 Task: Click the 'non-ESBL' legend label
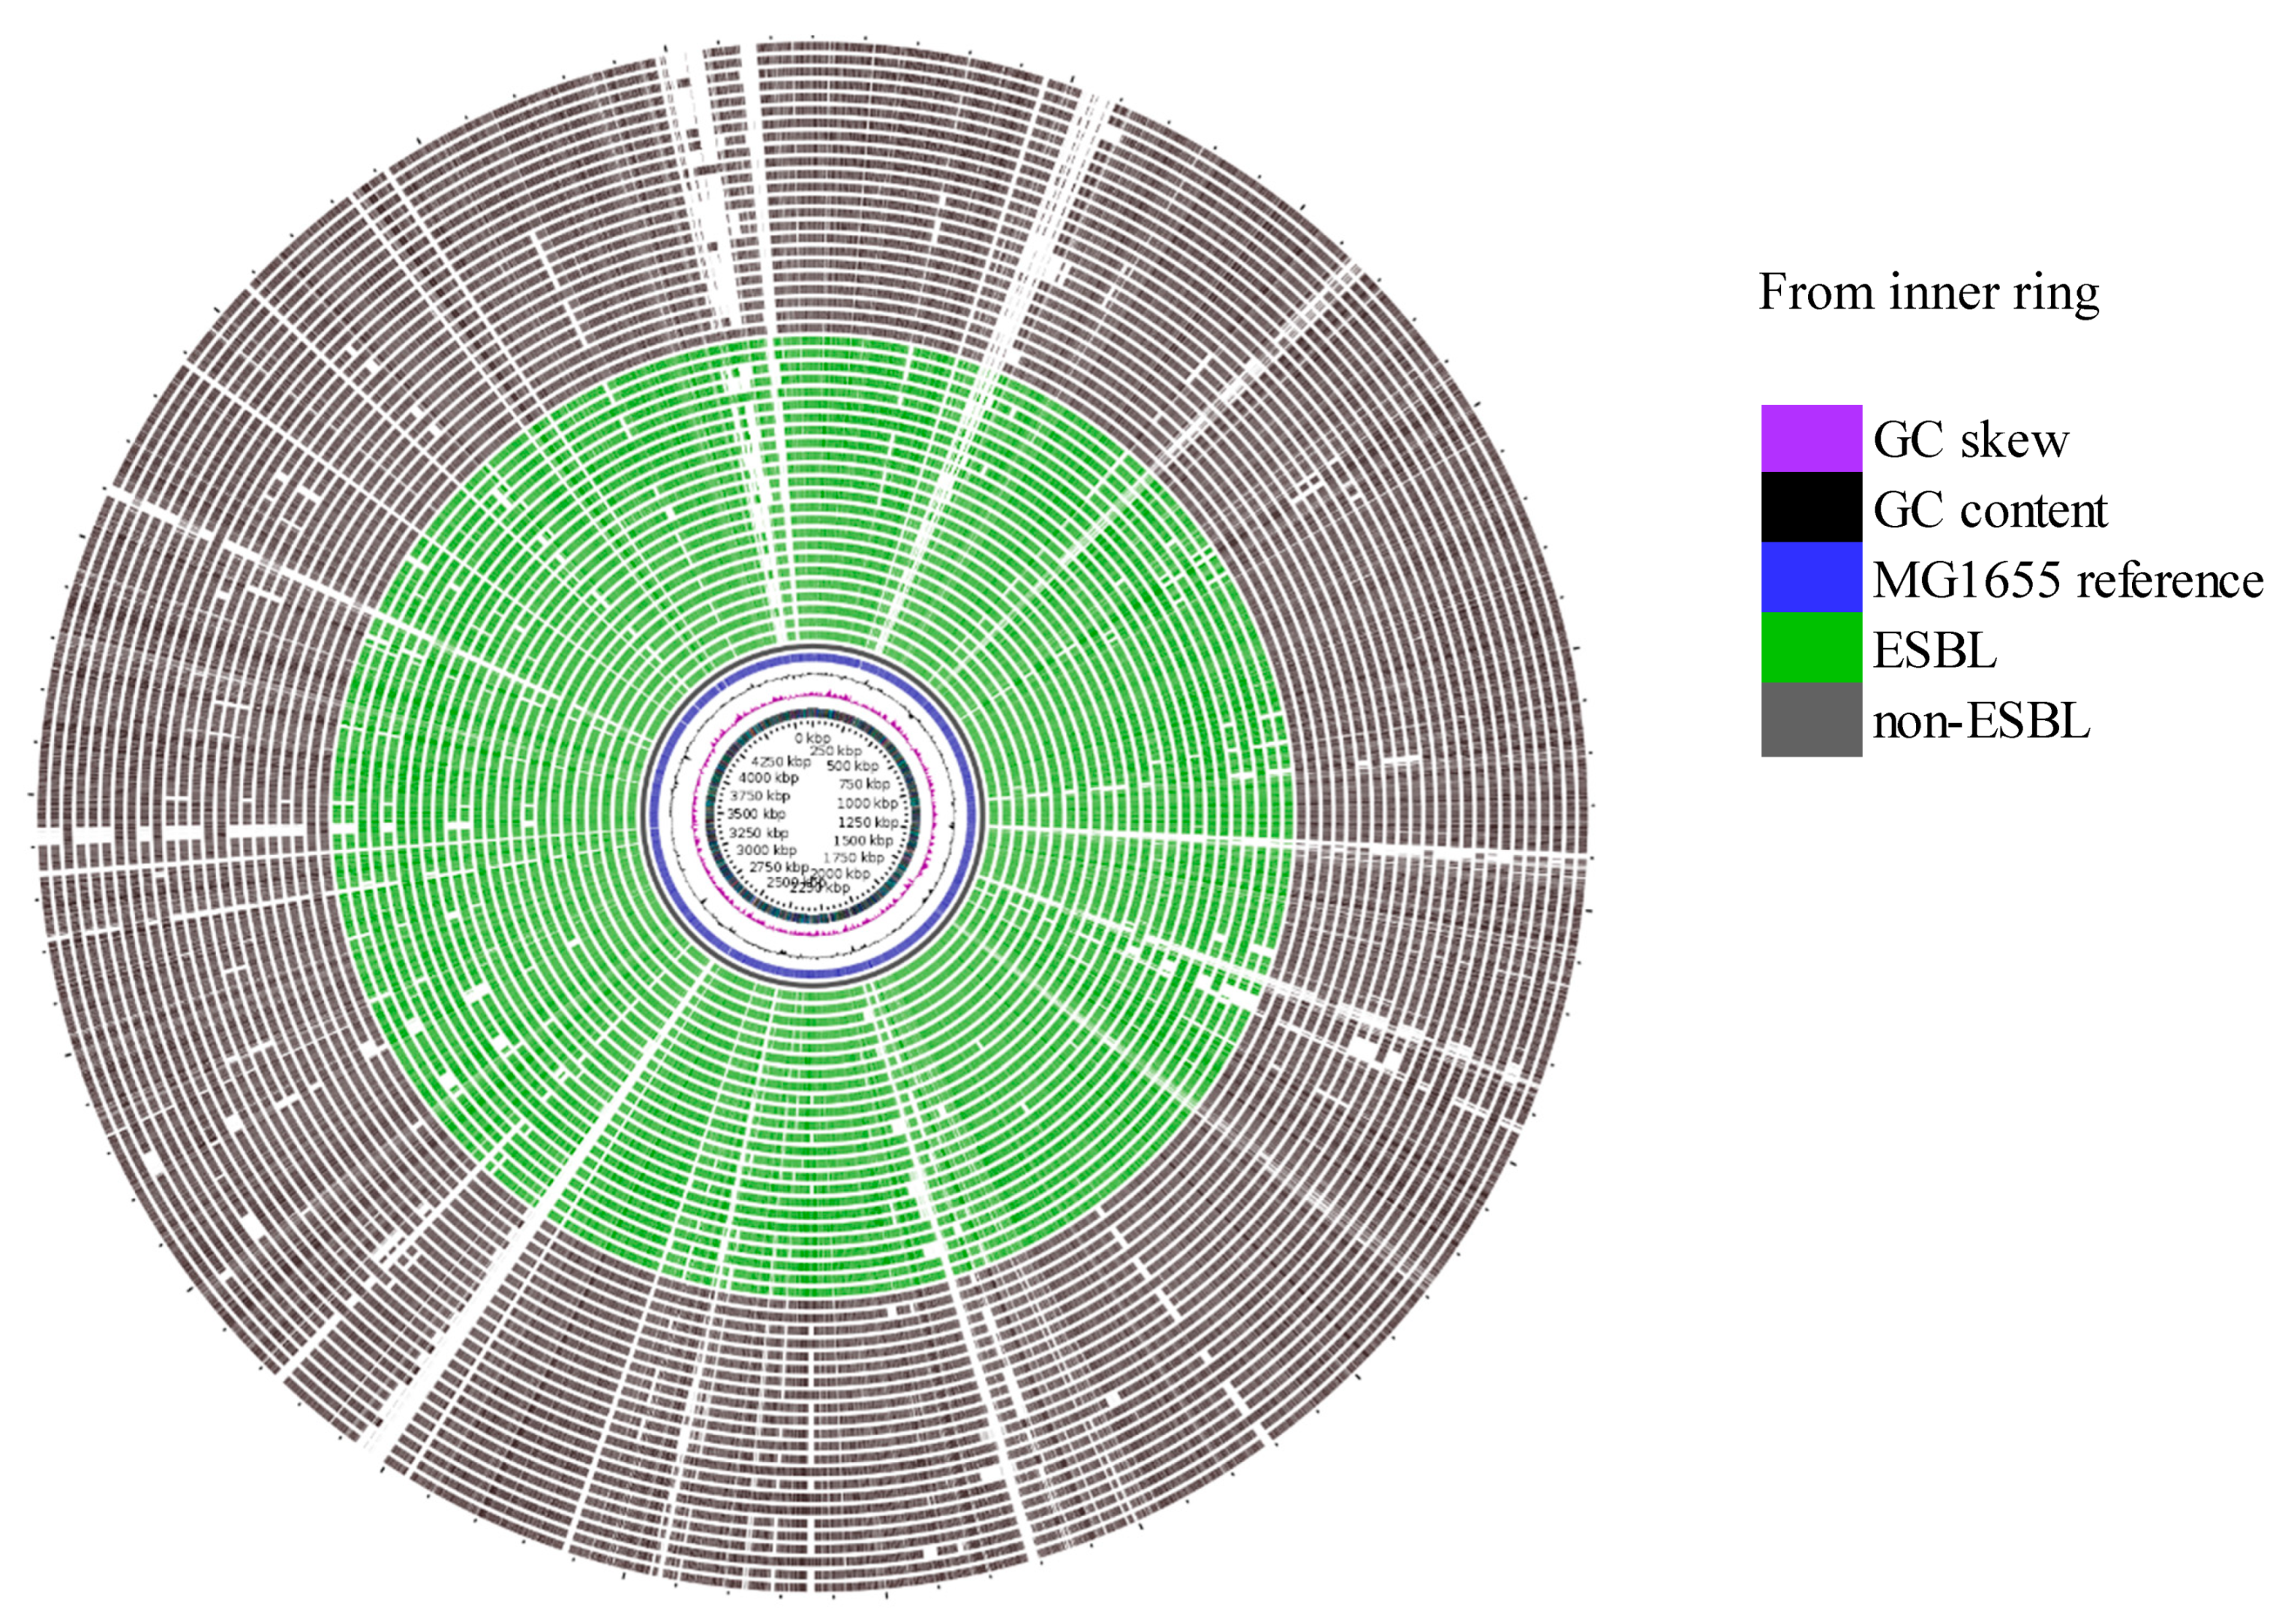pyautogui.click(x=1981, y=721)
